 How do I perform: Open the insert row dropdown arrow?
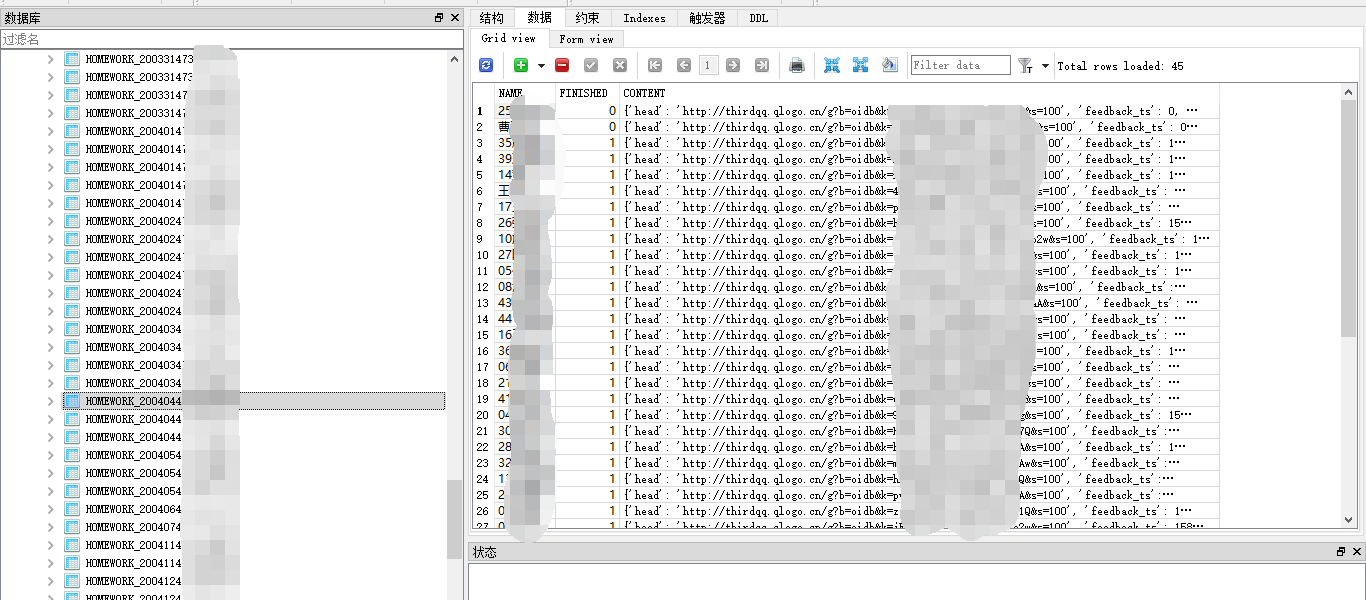[x=540, y=65]
